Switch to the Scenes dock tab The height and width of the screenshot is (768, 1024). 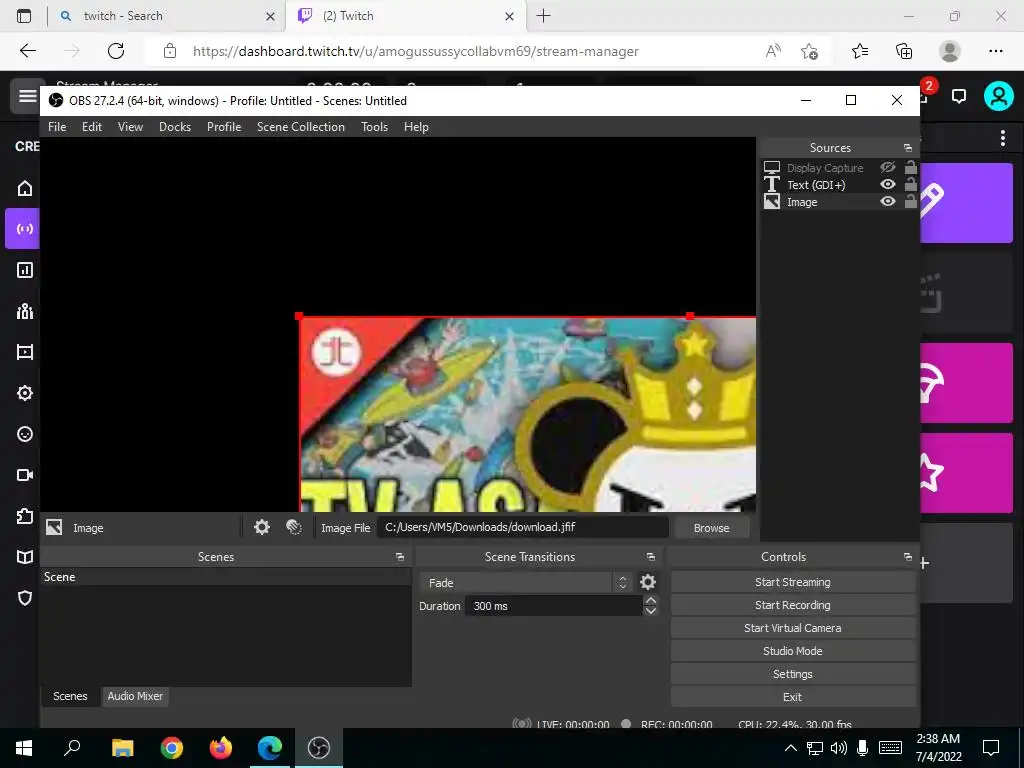(x=70, y=696)
